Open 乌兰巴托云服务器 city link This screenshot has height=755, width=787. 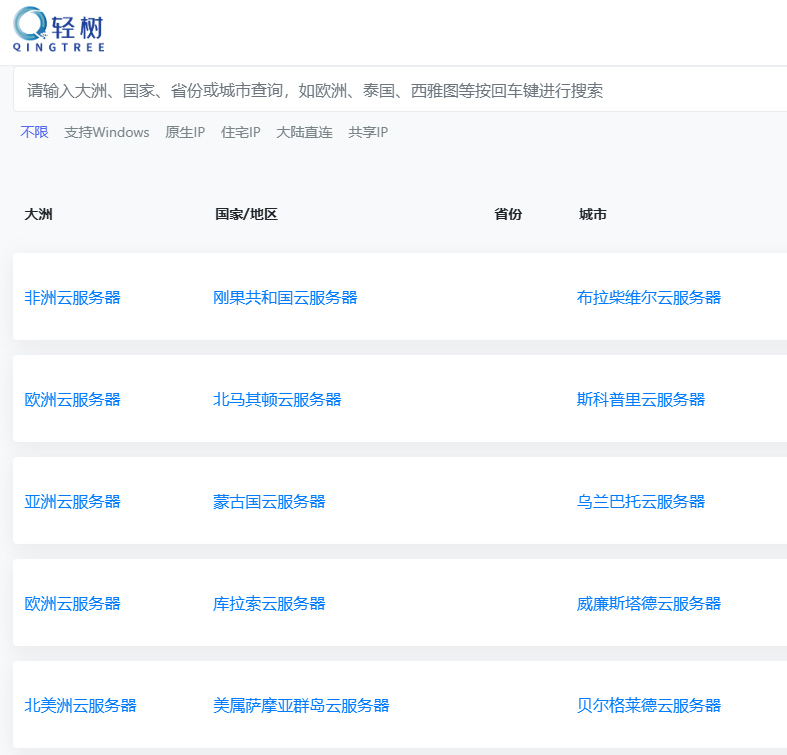(x=641, y=501)
